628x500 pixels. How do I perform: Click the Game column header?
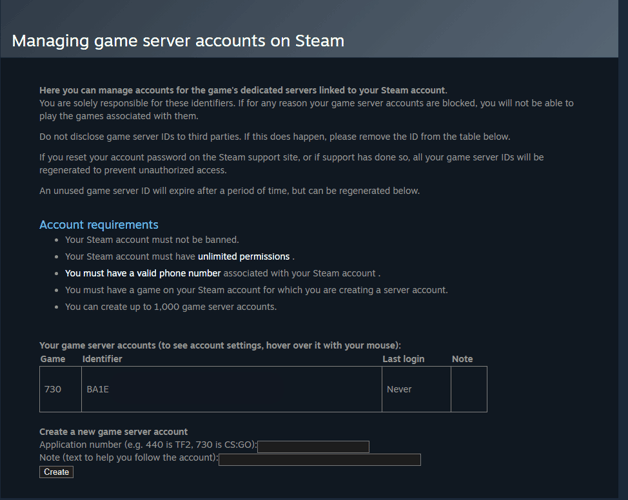[x=52, y=359]
